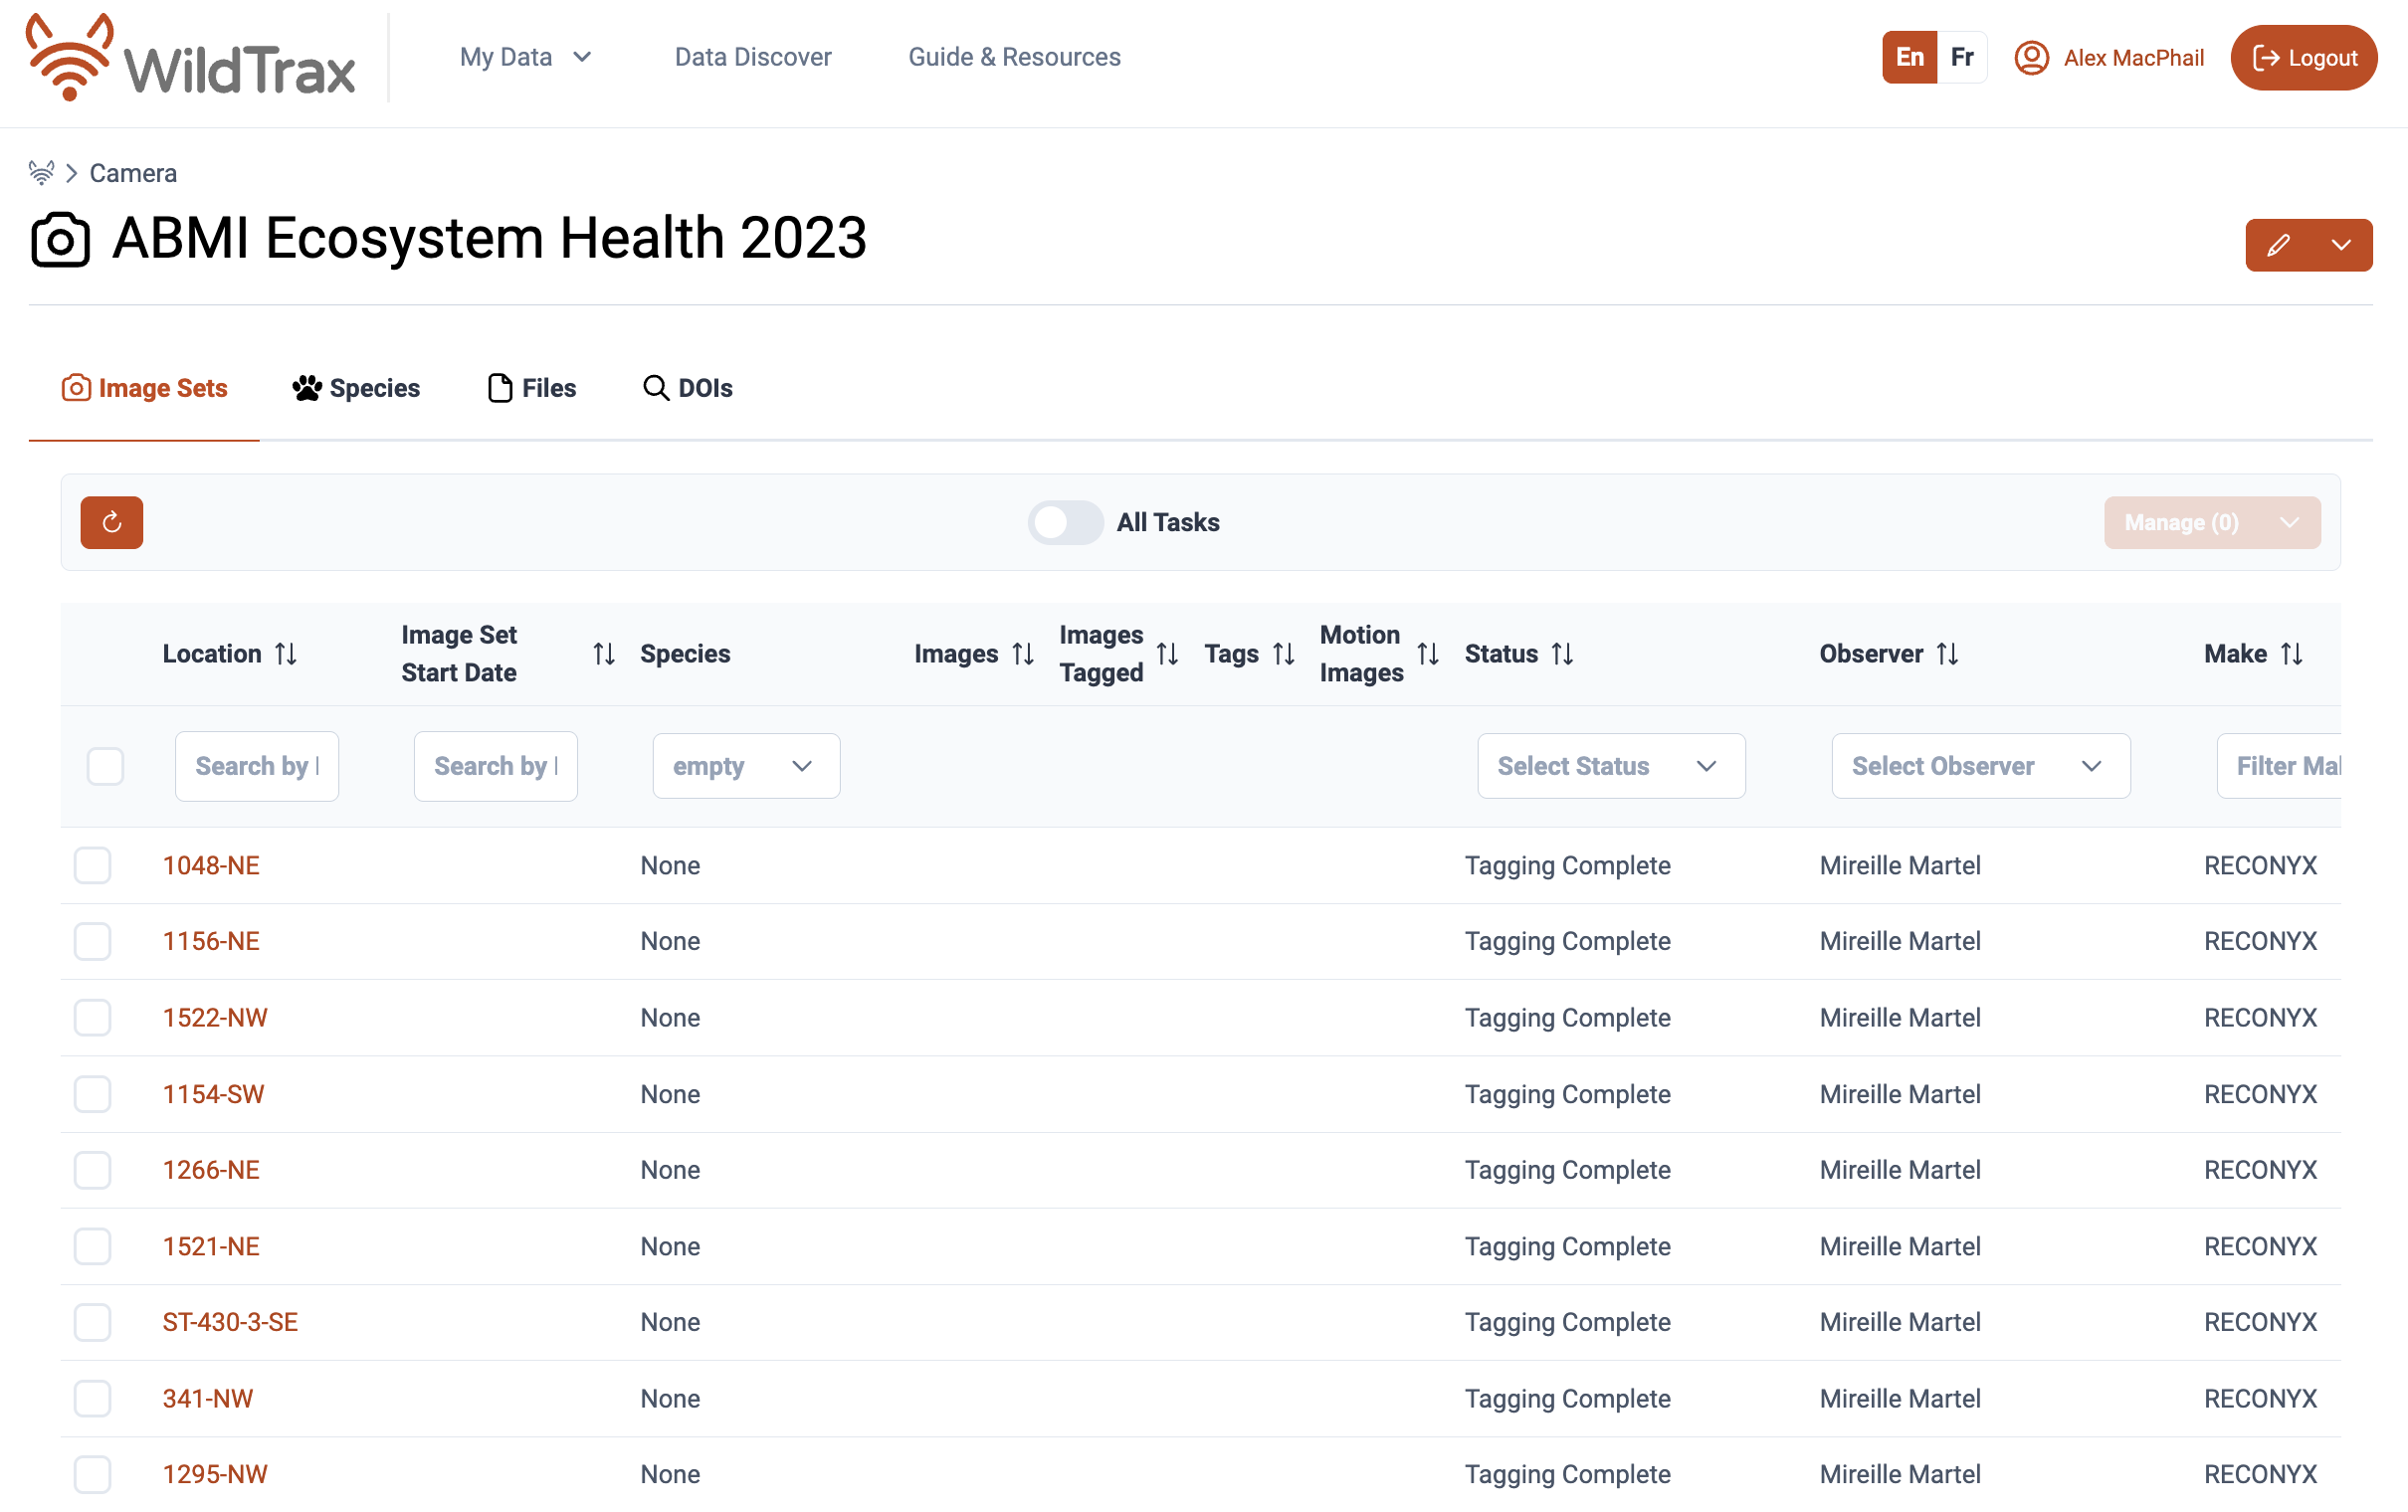This screenshot has height=1512, width=2408.
Task: Switch to the Species tab
Action: point(356,388)
